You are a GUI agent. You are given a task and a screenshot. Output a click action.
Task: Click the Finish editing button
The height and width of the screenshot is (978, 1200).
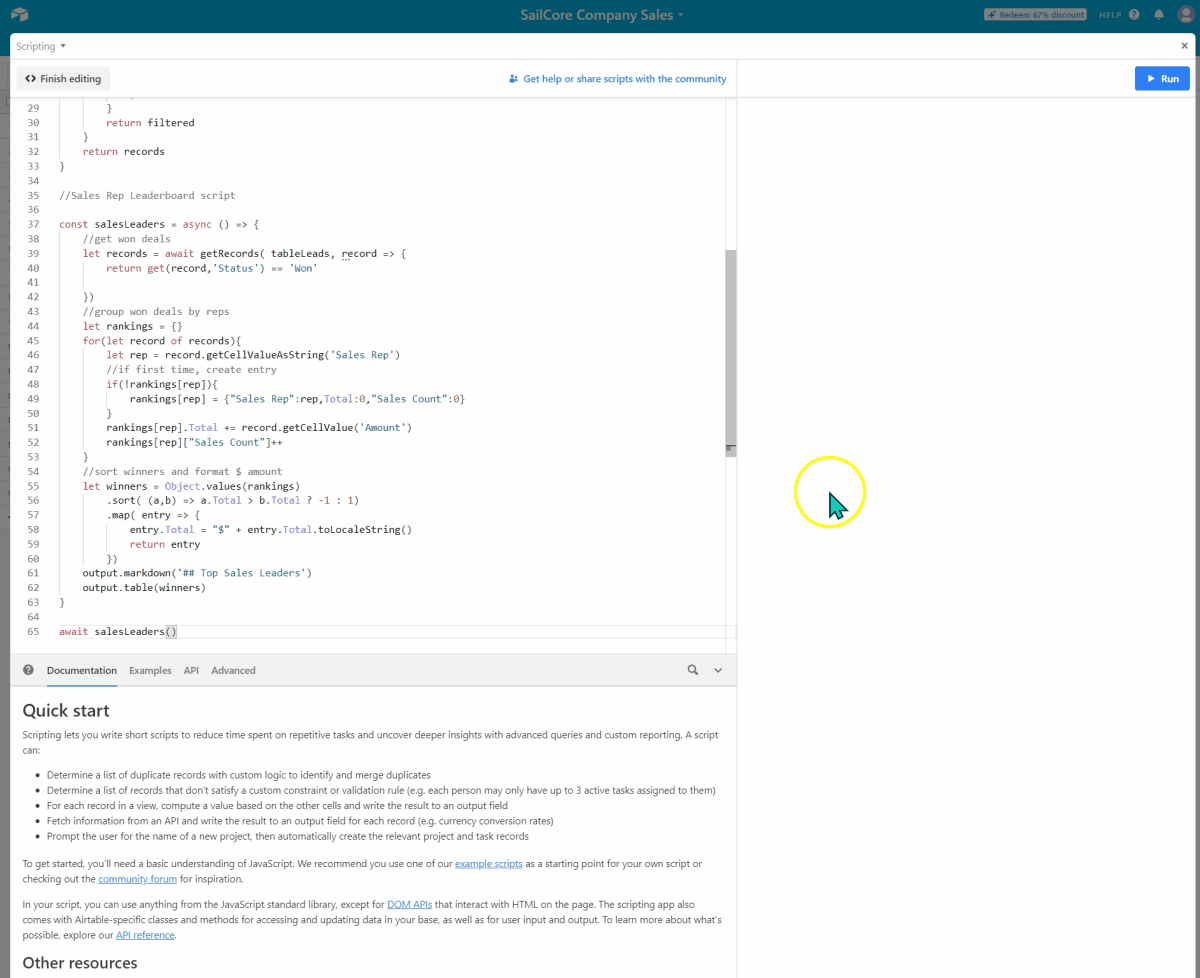[63, 78]
